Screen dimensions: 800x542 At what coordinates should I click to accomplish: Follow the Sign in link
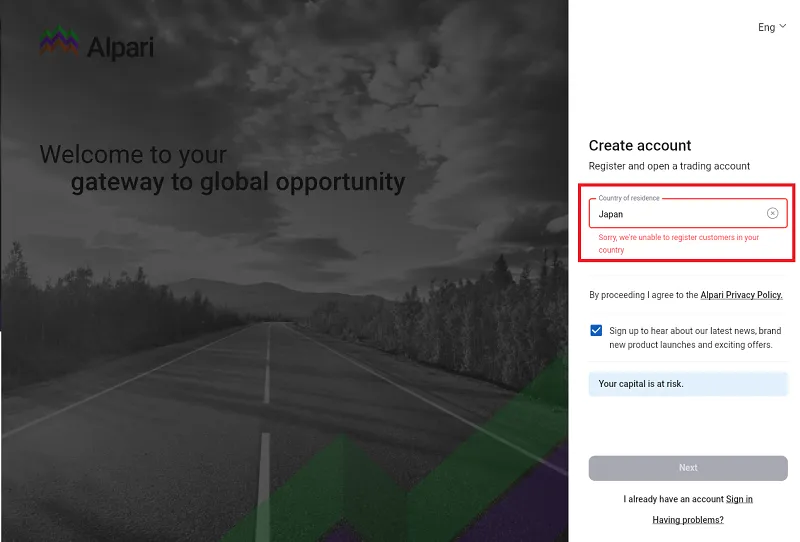click(x=739, y=499)
